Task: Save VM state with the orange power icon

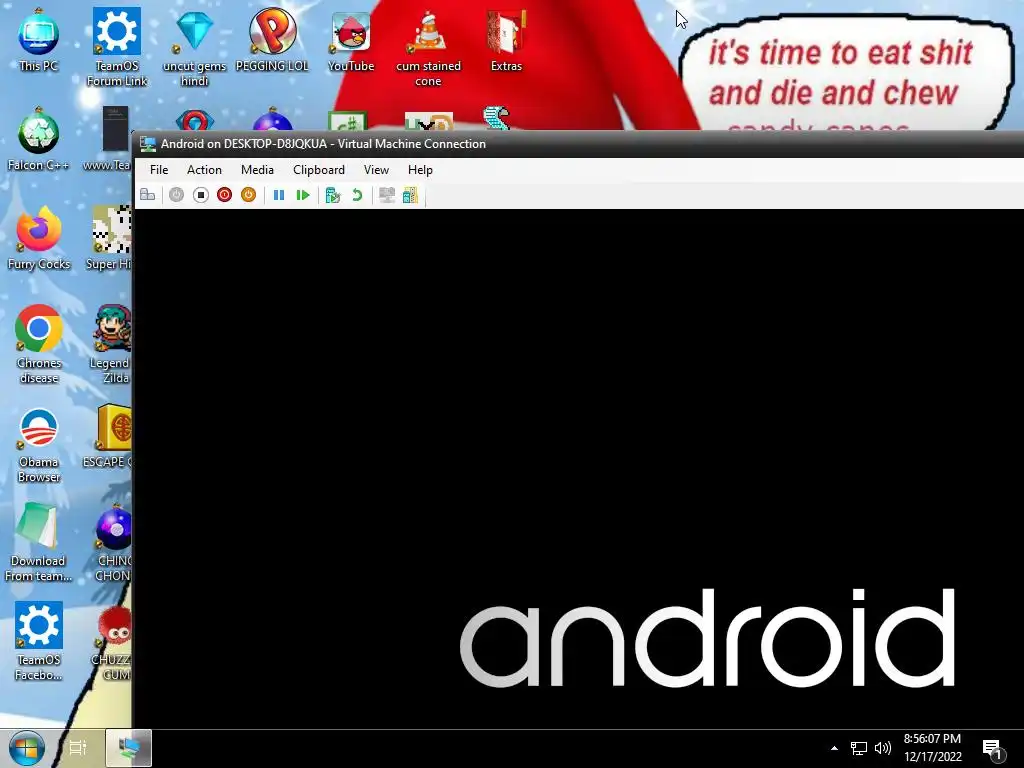Action: 248,195
